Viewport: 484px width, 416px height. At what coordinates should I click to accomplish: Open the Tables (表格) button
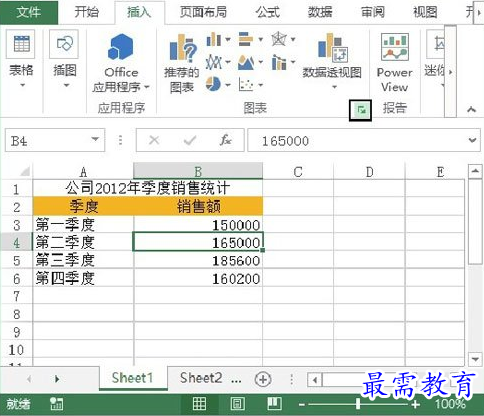21,60
